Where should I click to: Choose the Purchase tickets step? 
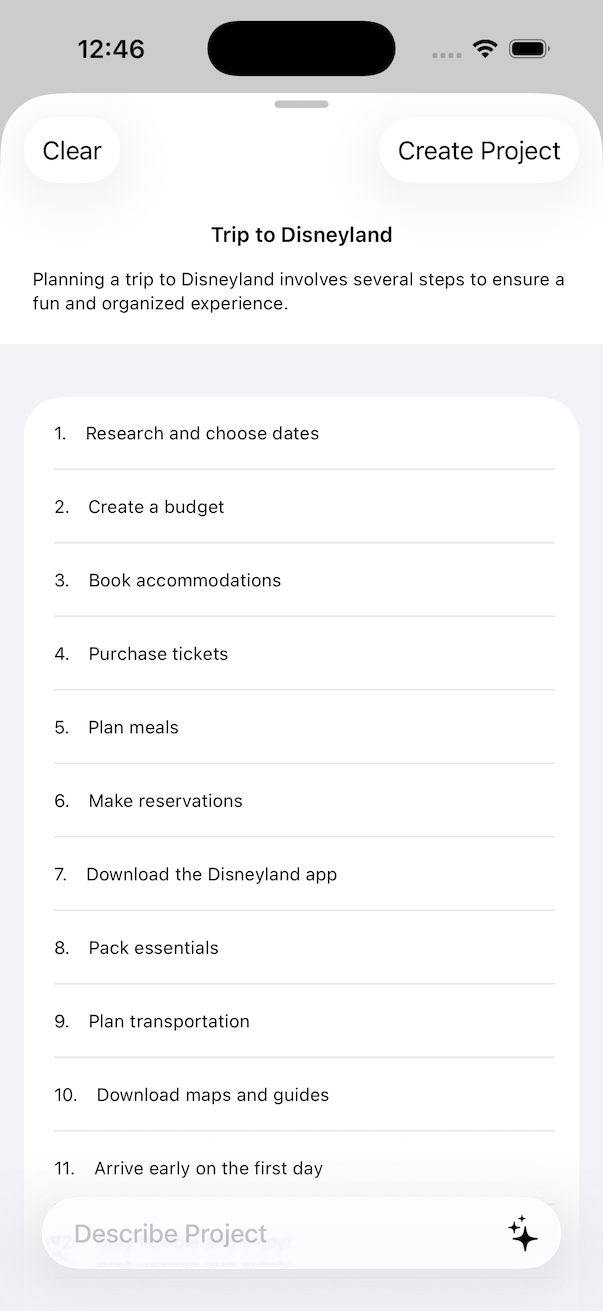pyautogui.click(x=158, y=654)
